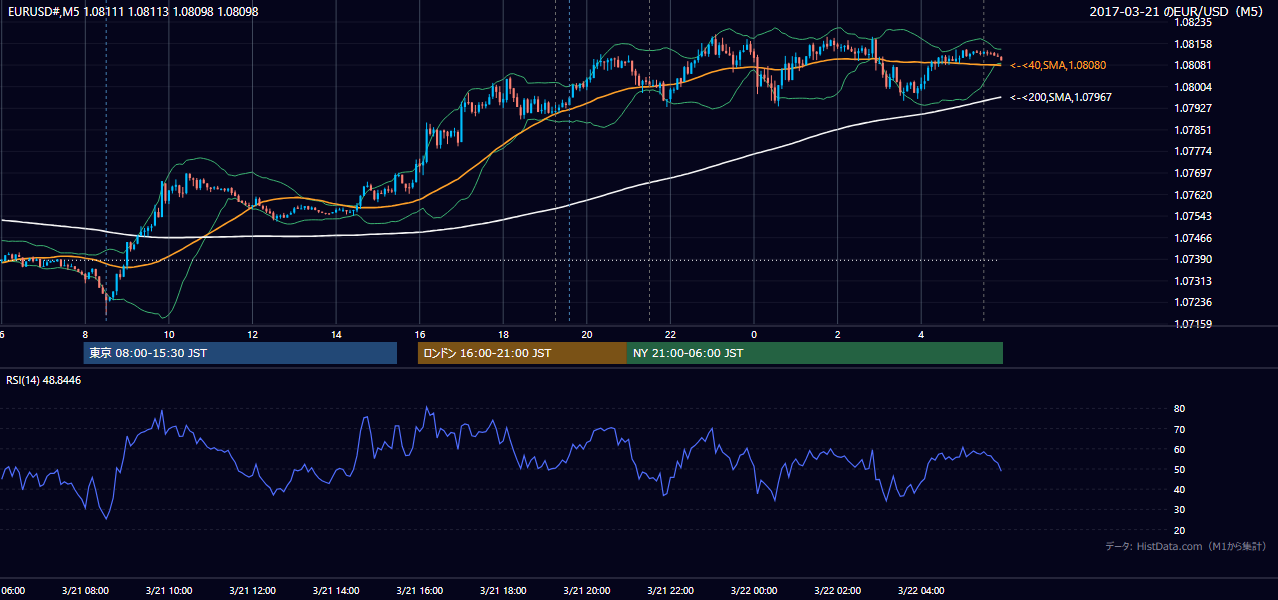Click hour tick 22 under the price chart

pos(671,334)
